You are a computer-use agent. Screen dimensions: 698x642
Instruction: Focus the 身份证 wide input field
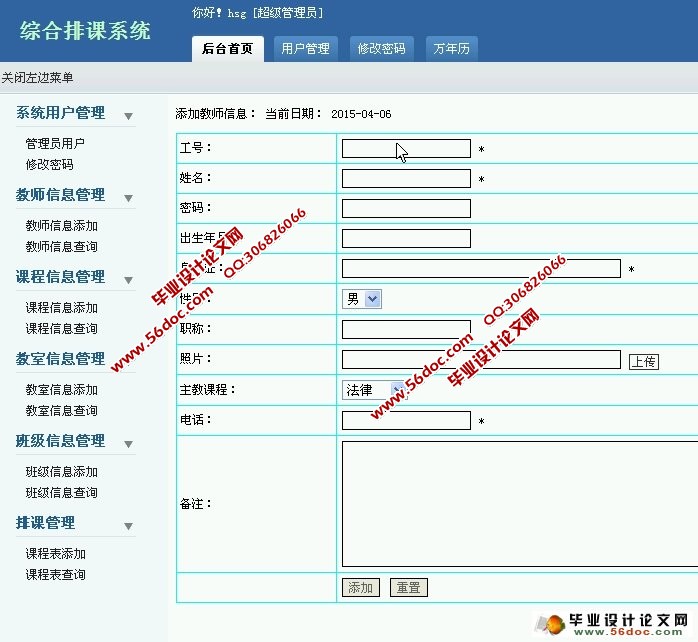(x=481, y=268)
